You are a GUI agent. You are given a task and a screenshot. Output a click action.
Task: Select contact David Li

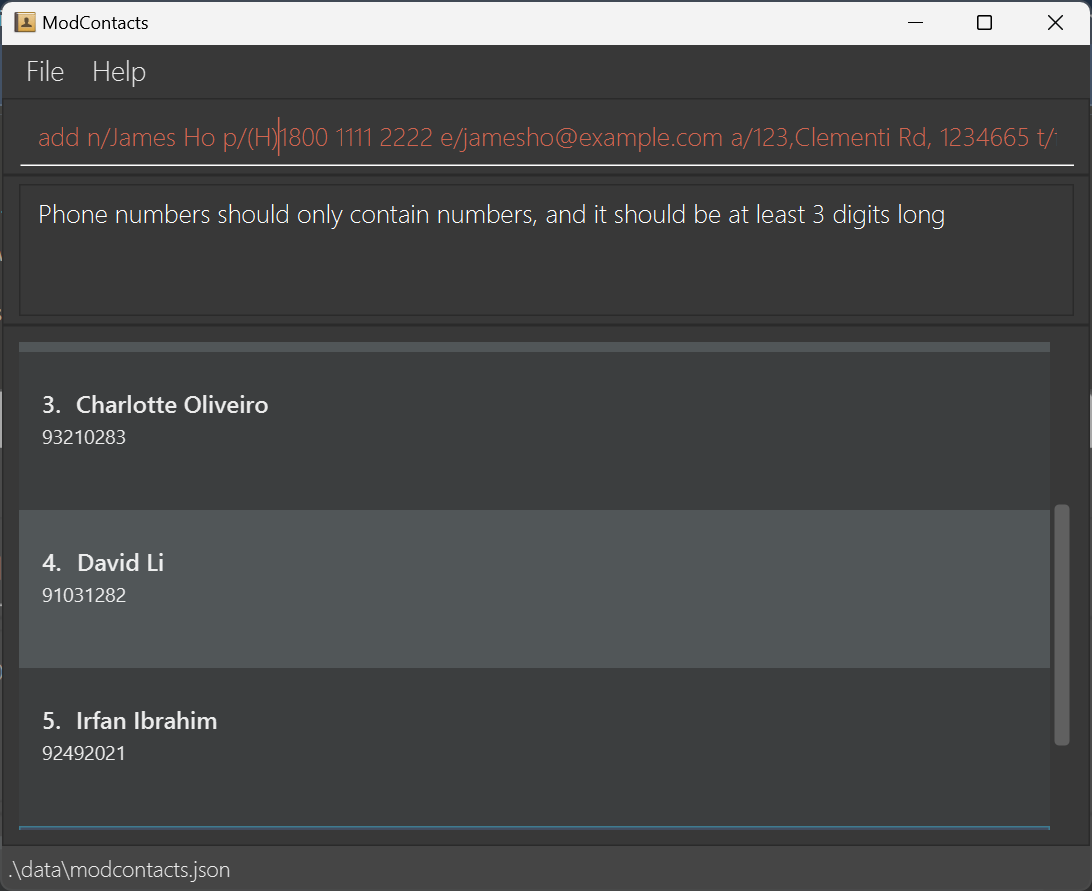pyautogui.click(x=534, y=589)
